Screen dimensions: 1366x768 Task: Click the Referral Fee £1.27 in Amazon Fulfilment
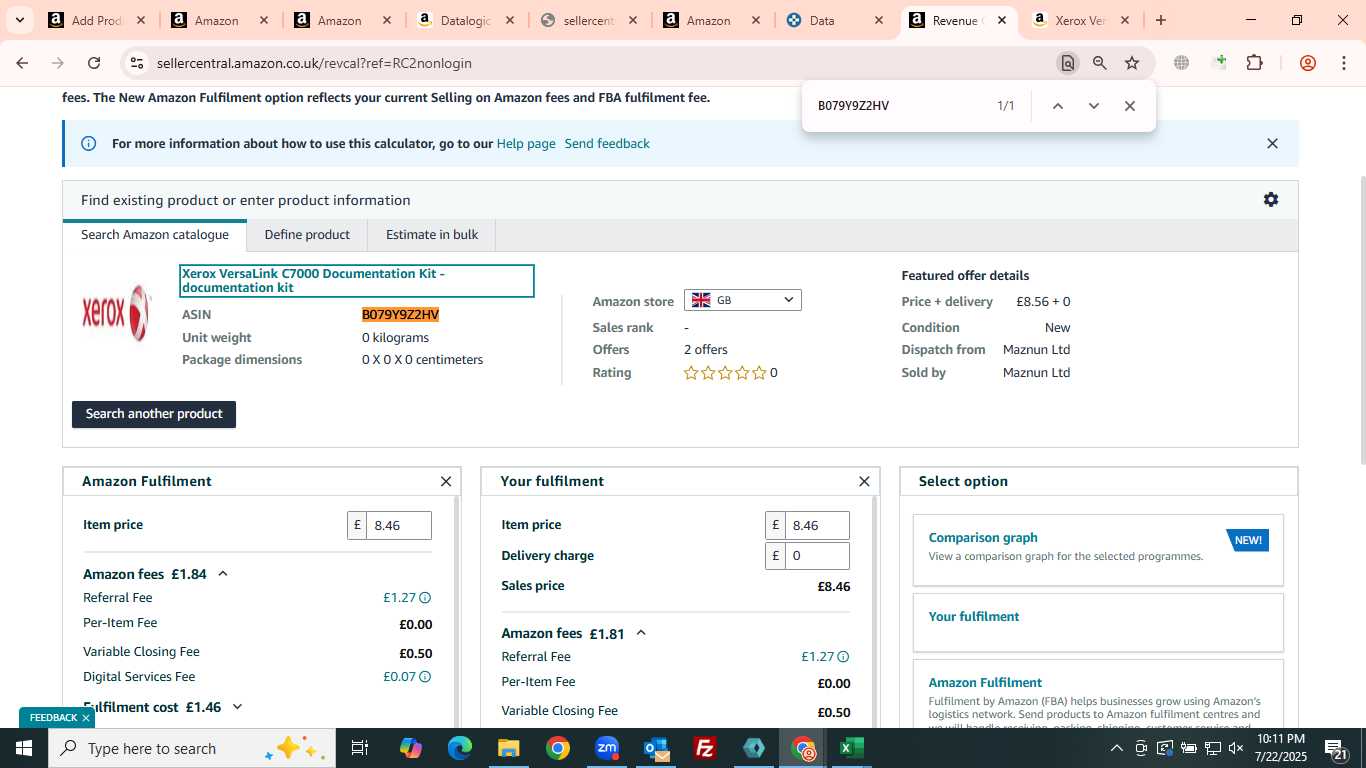point(399,598)
